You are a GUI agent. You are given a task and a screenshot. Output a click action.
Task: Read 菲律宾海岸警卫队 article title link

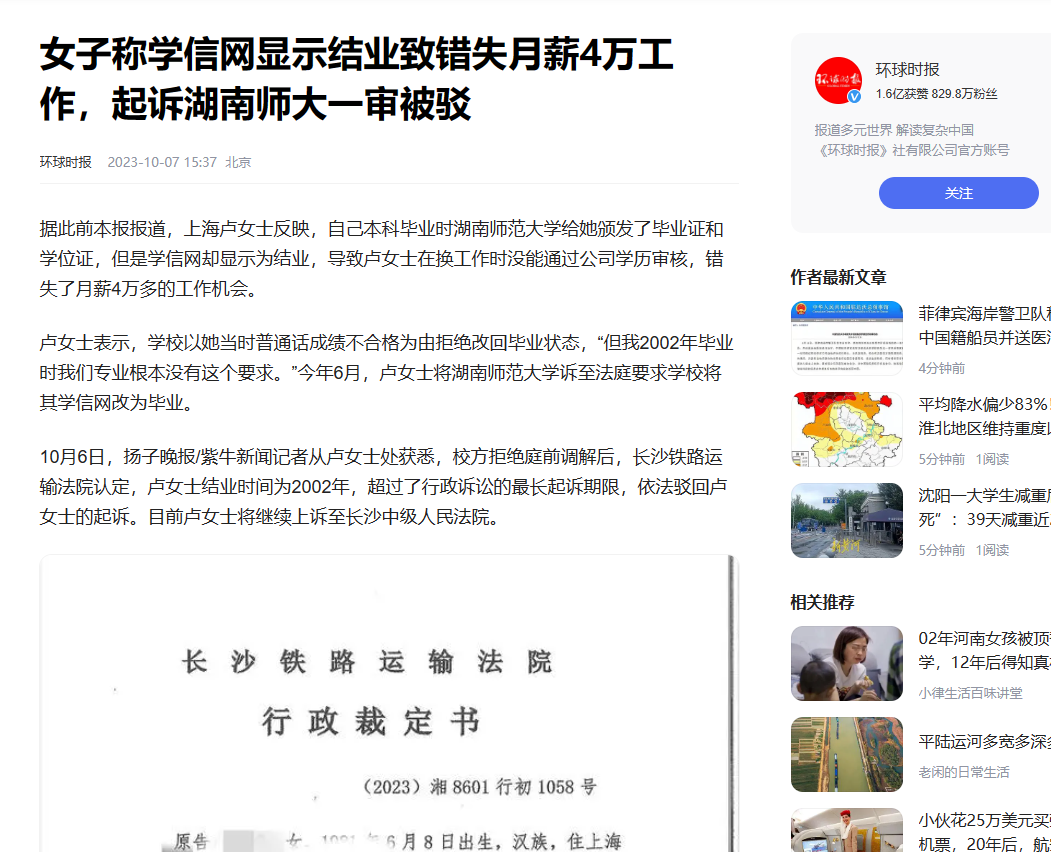pyautogui.click(x=985, y=326)
